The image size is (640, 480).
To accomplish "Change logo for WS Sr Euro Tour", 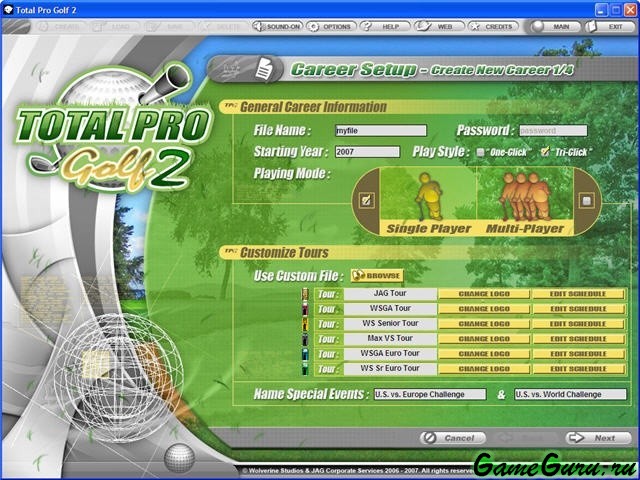I will click(484, 369).
